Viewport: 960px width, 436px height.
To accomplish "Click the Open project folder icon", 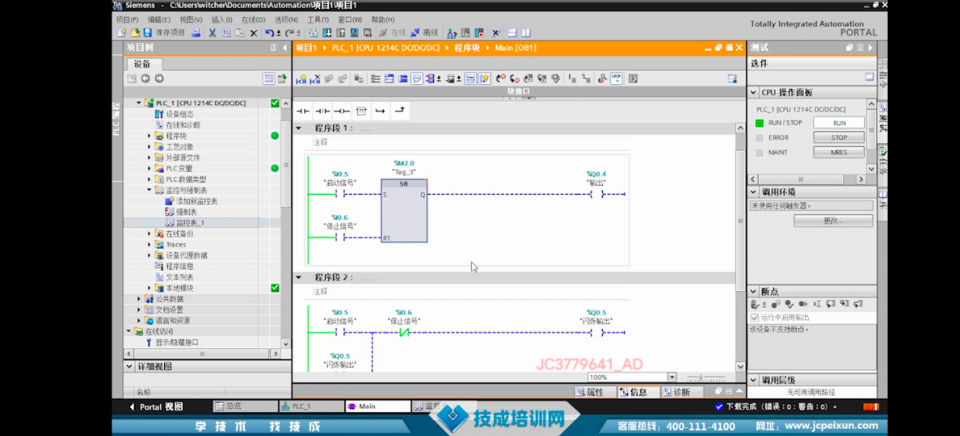I will click(135, 33).
